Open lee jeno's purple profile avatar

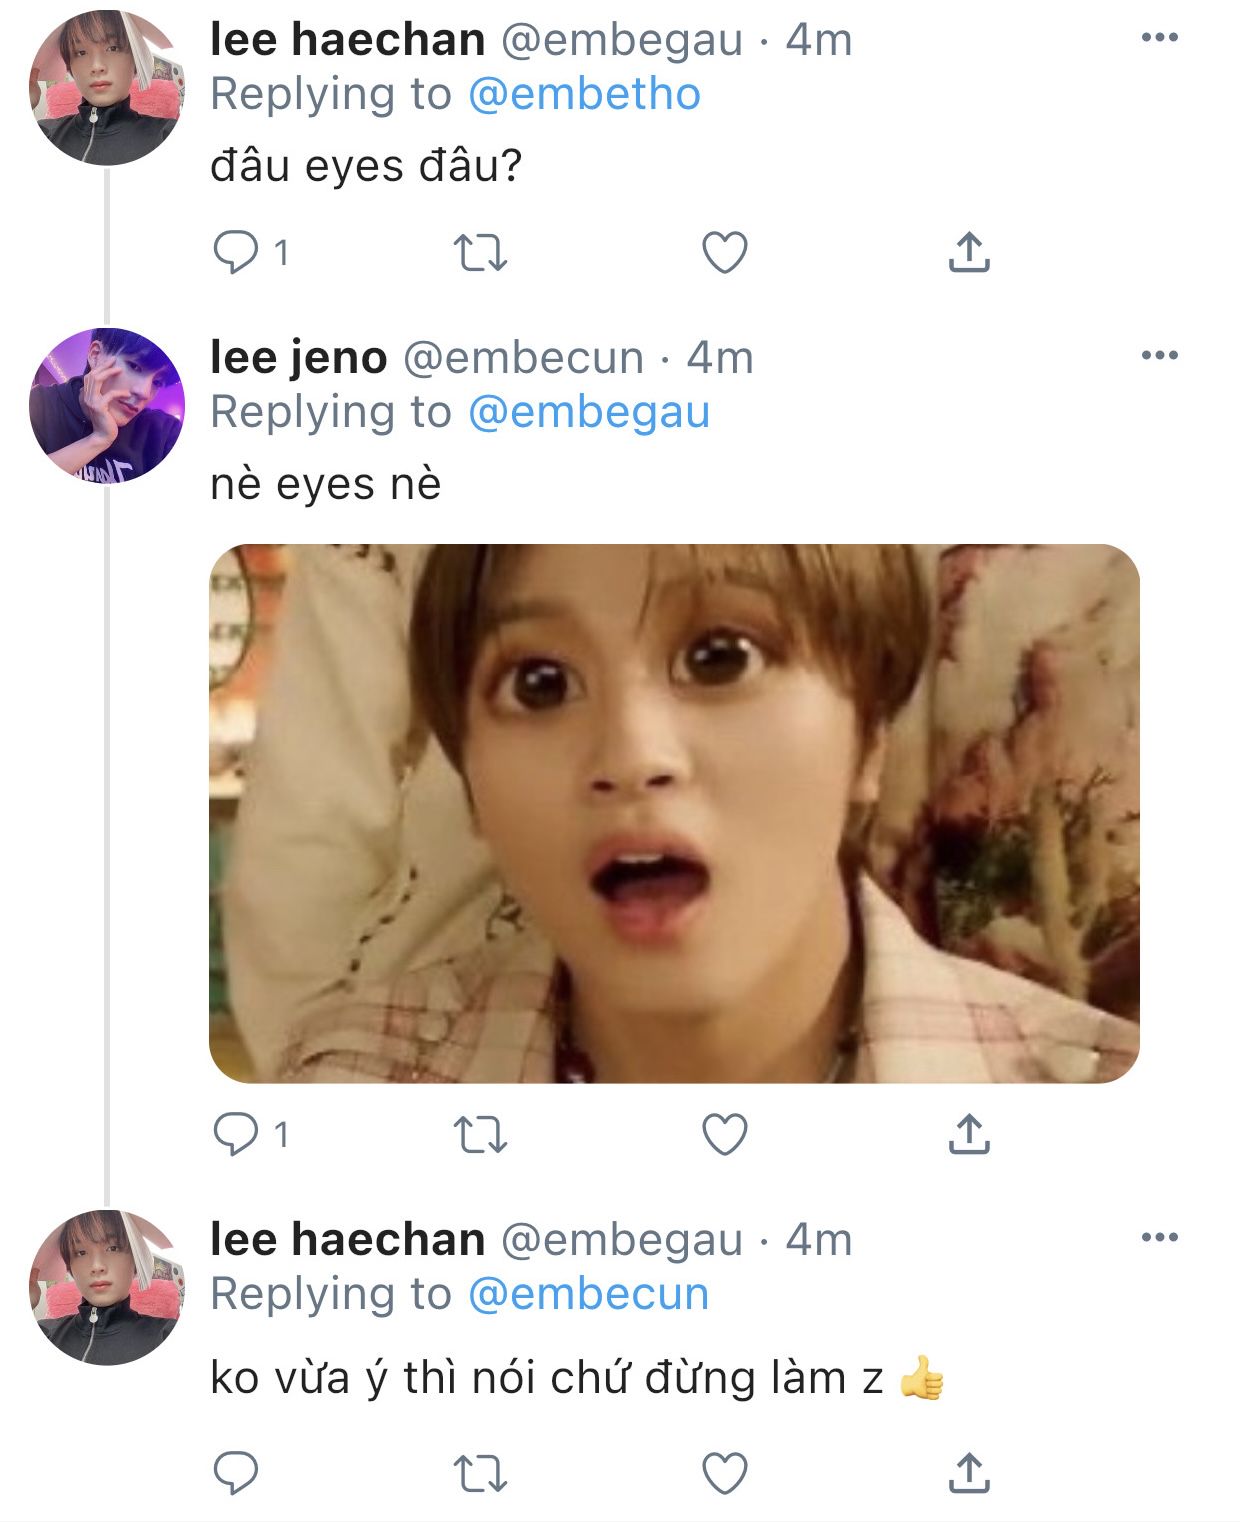tap(107, 405)
